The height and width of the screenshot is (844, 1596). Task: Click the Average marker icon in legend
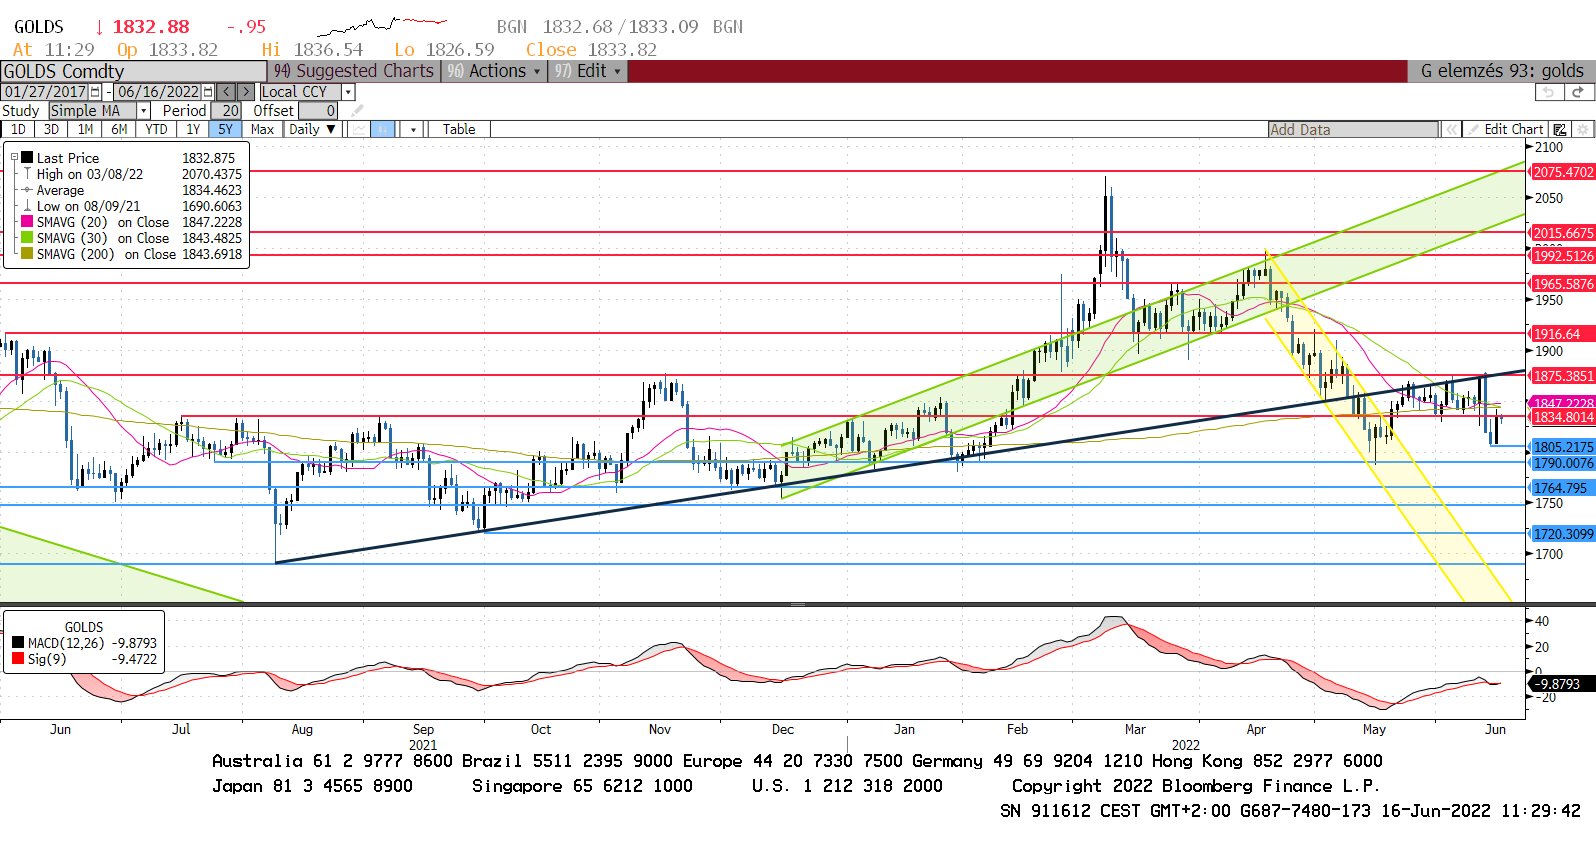tap(27, 190)
